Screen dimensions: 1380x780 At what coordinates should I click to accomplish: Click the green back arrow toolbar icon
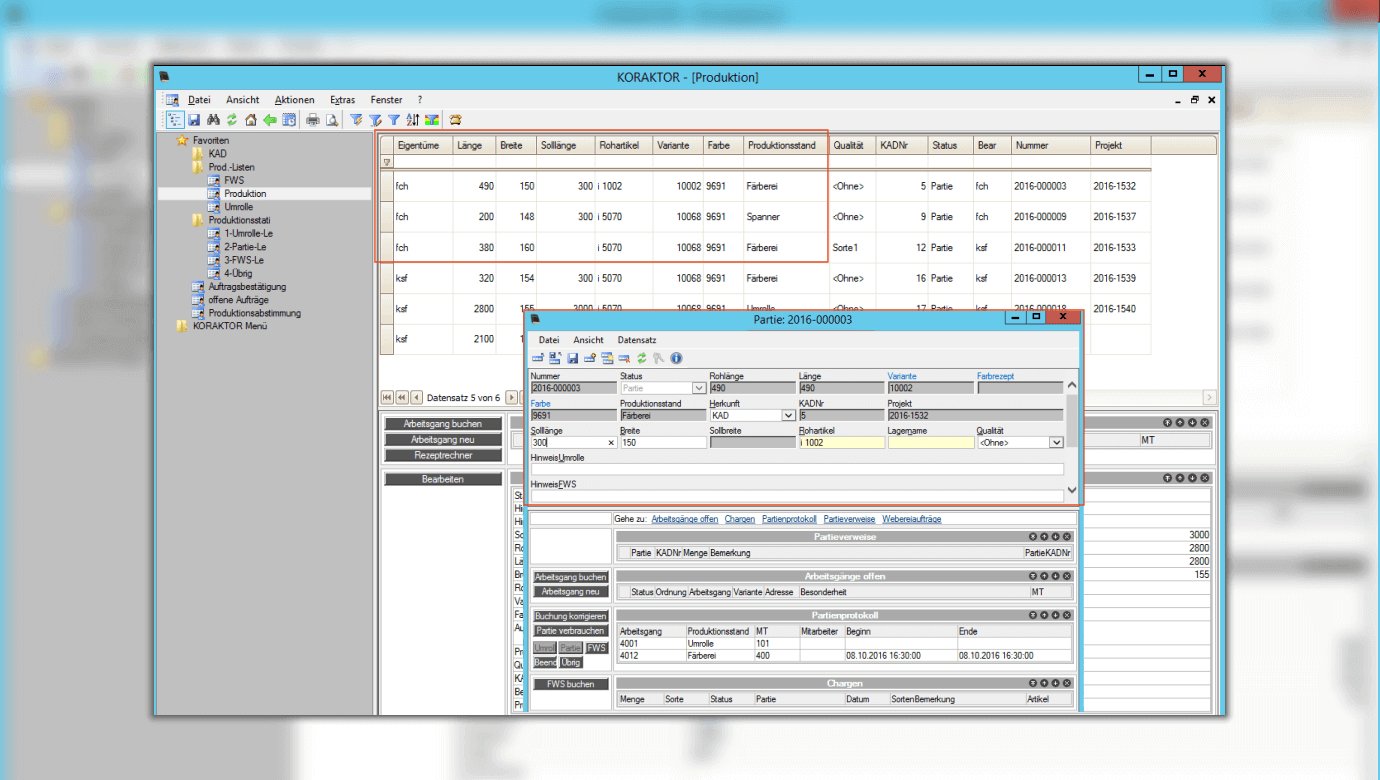click(x=270, y=120)
